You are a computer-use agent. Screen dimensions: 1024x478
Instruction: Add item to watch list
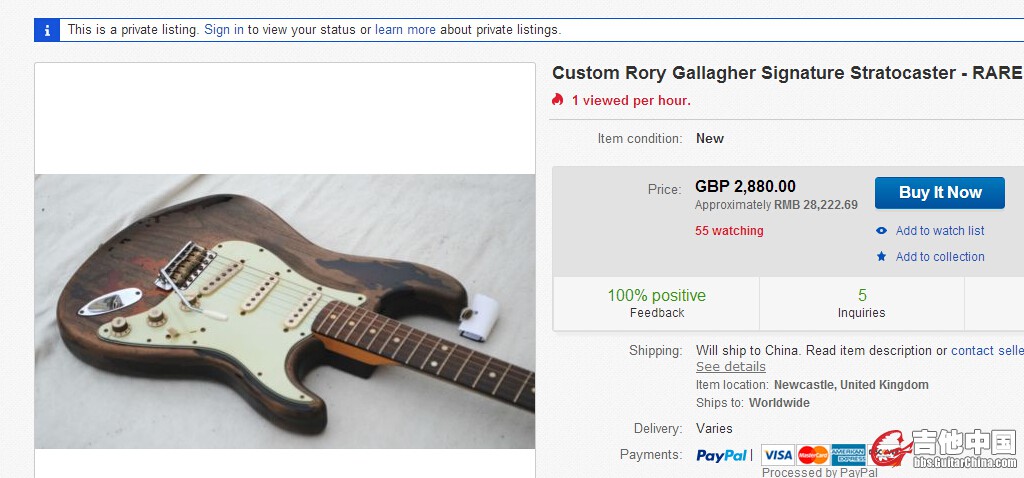[940, 231]
